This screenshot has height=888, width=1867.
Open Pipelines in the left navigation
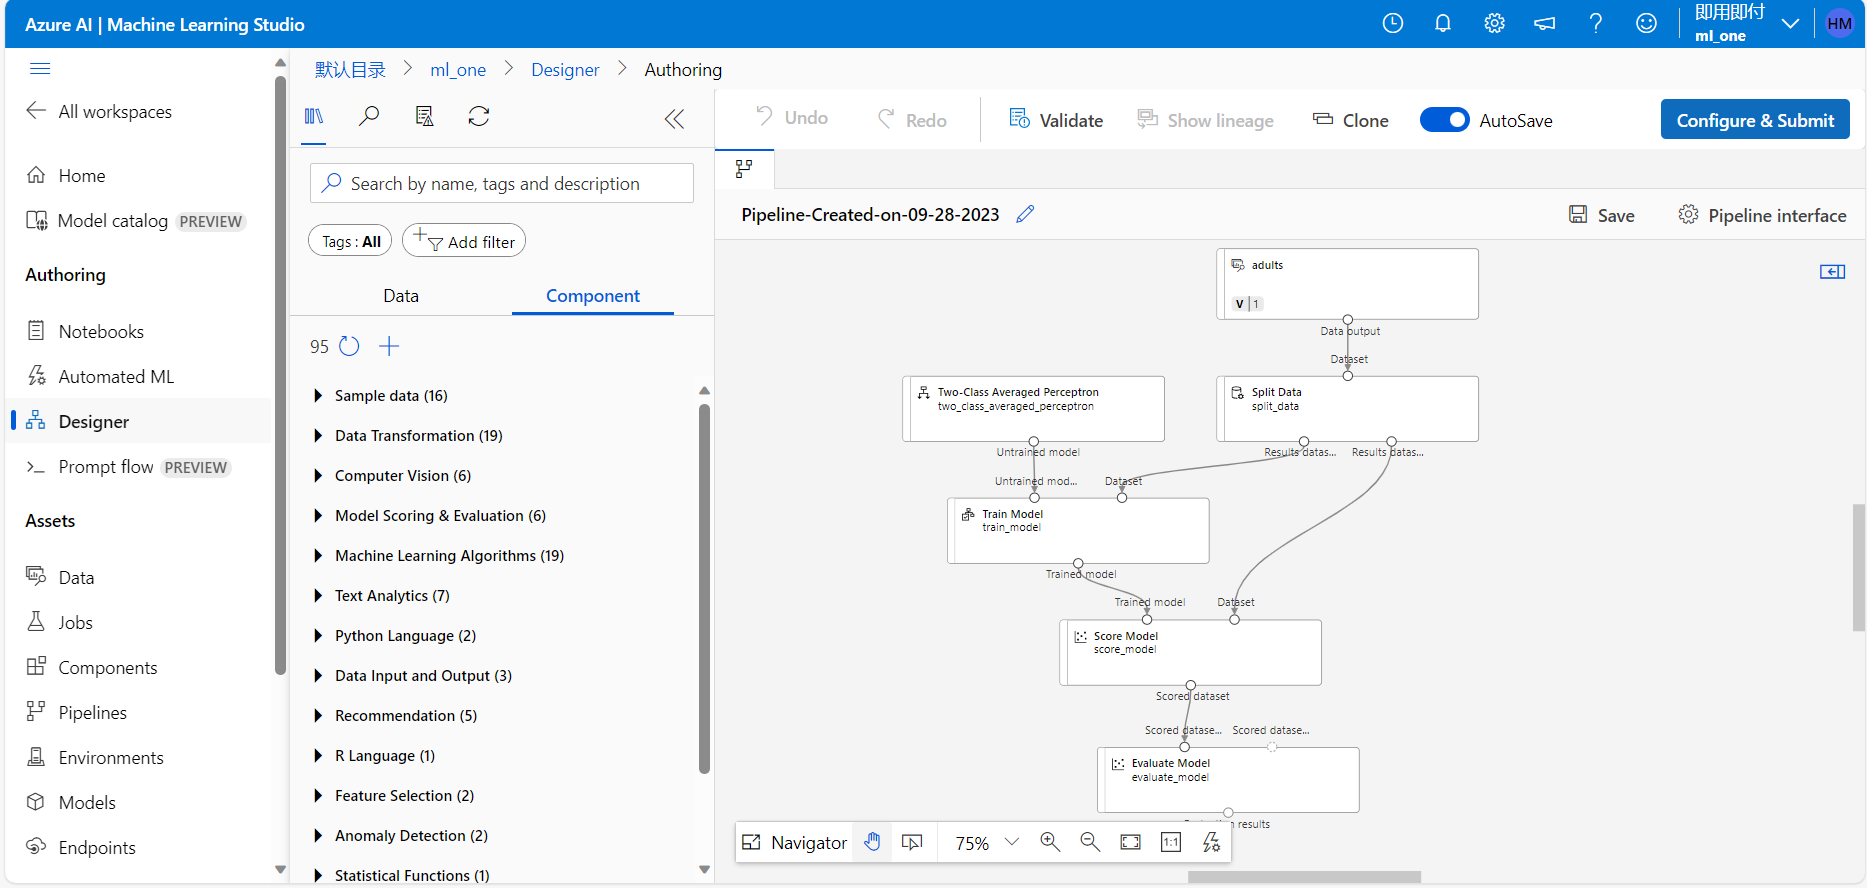(92, 712)
